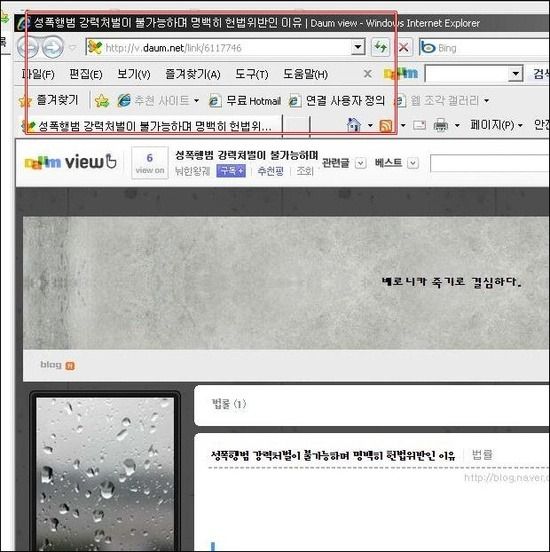The image size is (550, 552).
Task: Open the 편집(E) menu
Action: [x=86, y=74]
